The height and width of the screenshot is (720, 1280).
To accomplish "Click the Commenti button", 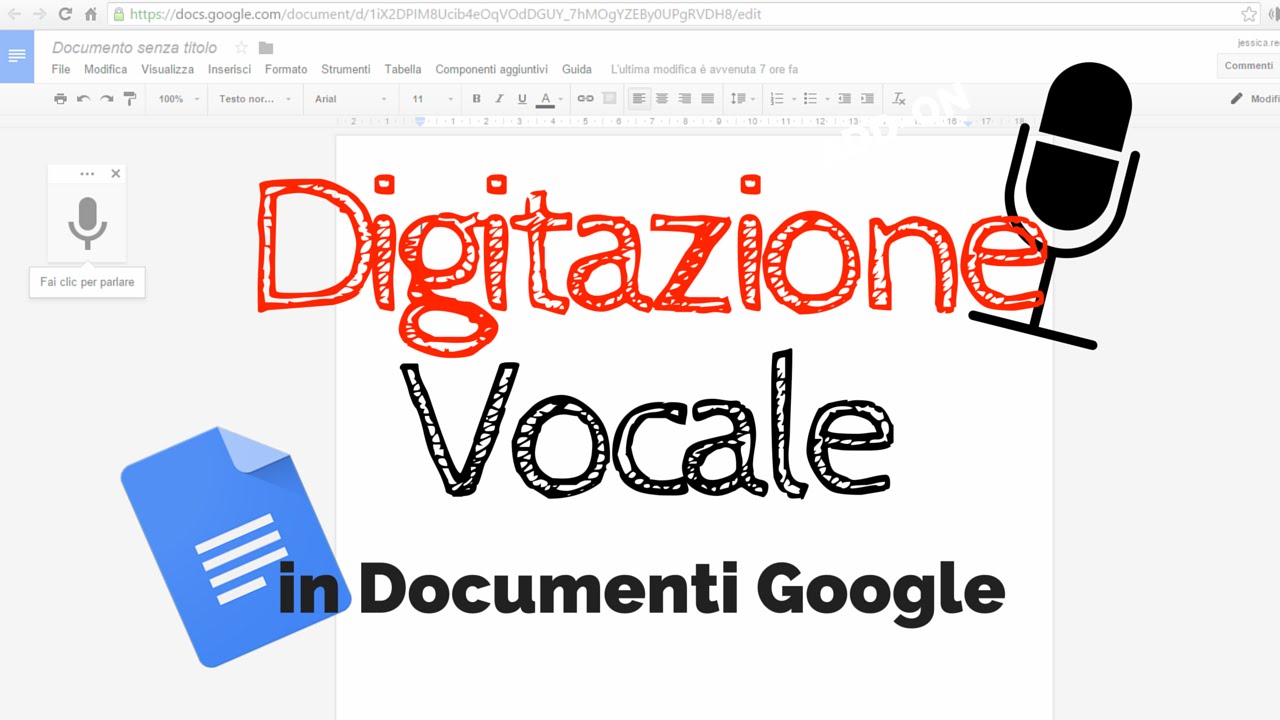I will tap(1249, 65).
